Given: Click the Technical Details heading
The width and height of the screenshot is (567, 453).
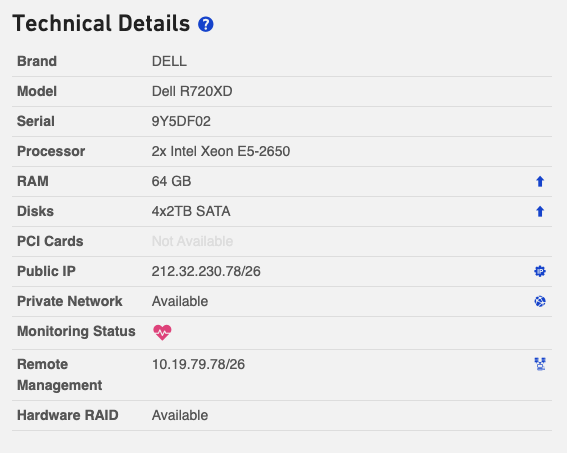Looking at the screenshot, I should click(x=101, y=23).
